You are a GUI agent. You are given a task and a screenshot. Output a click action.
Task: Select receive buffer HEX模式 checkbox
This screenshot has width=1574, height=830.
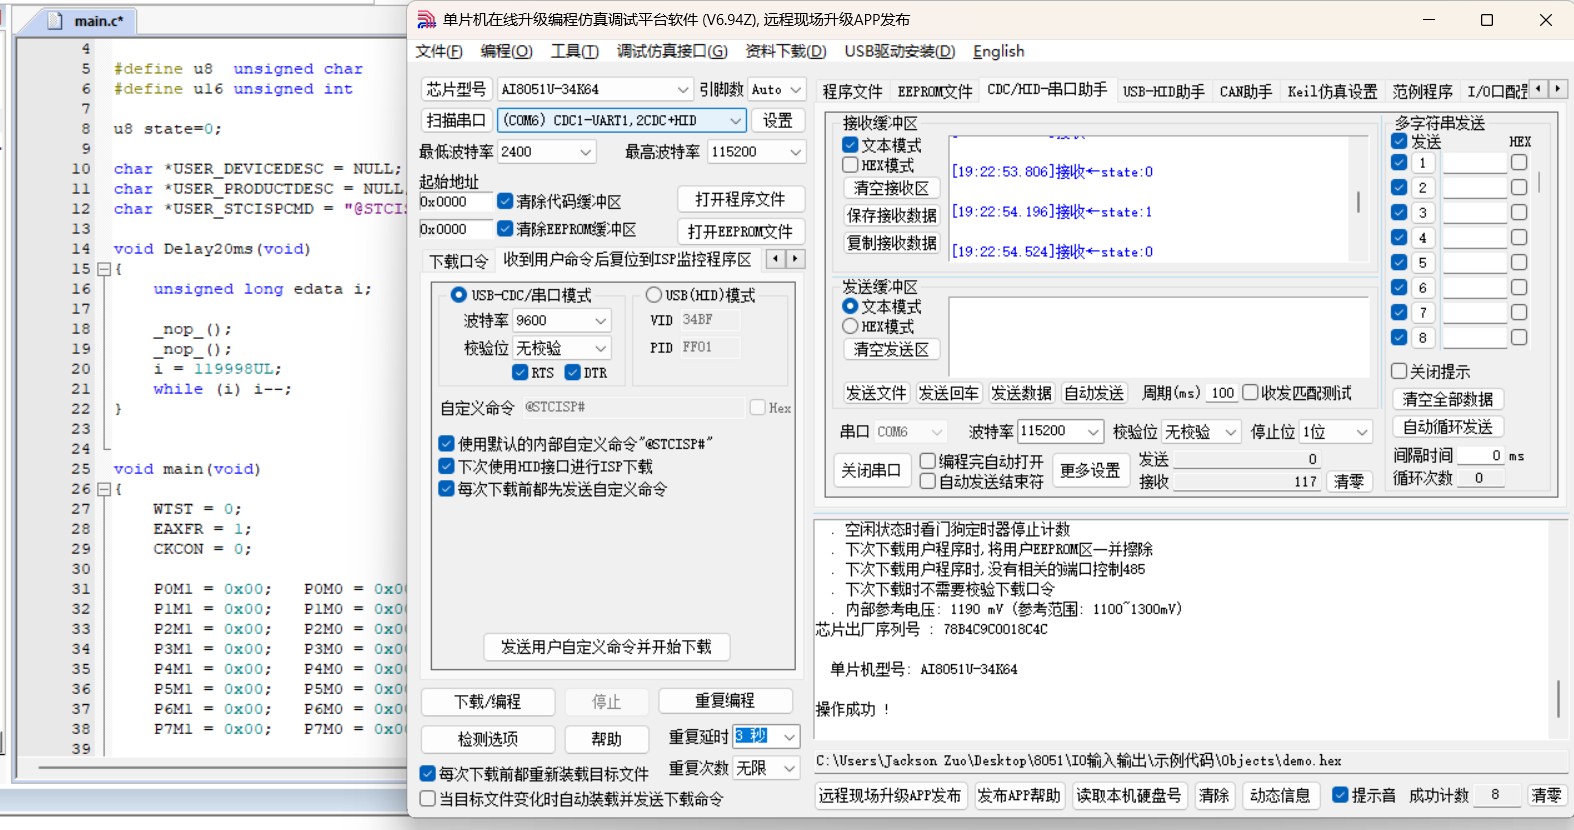point(850,165)
